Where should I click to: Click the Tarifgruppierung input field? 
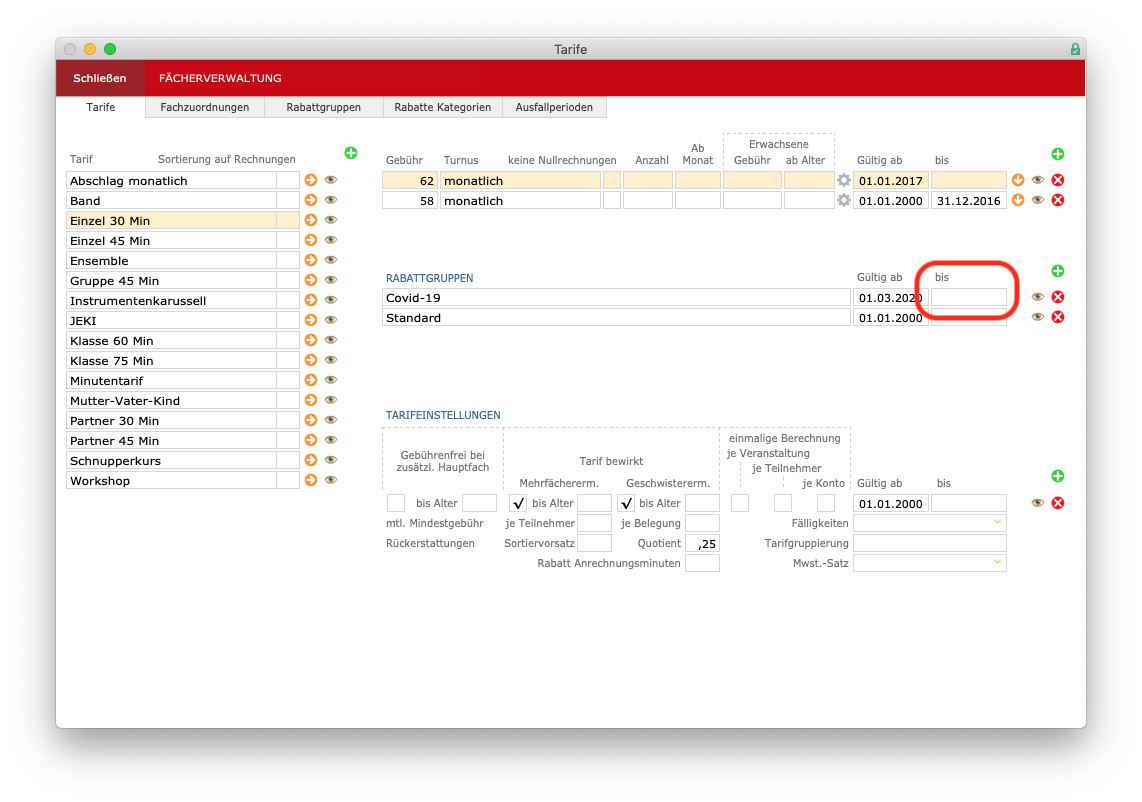pos(930,543)
